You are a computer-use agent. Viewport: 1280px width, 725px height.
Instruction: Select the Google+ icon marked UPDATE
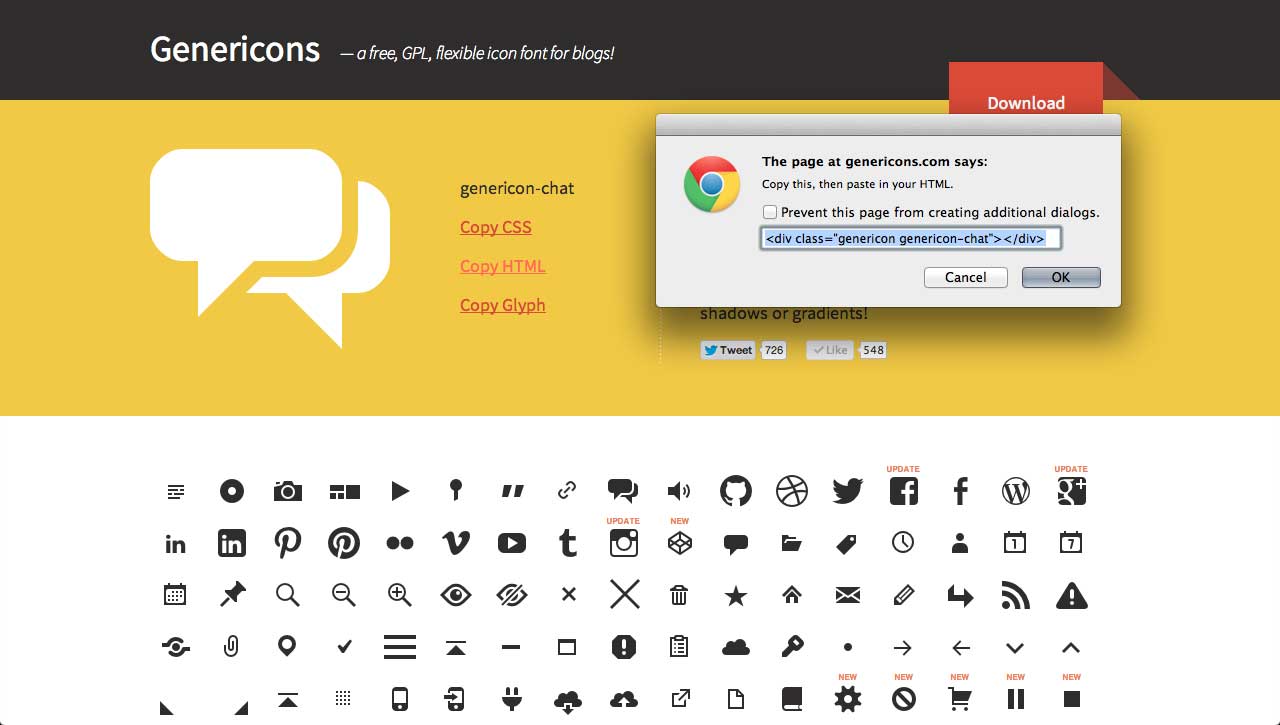[1071, 491]
